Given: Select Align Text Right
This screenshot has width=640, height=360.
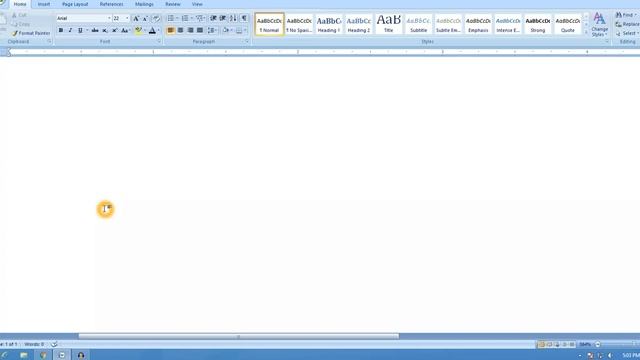Looking at the screenshot, I should point(190,30).
